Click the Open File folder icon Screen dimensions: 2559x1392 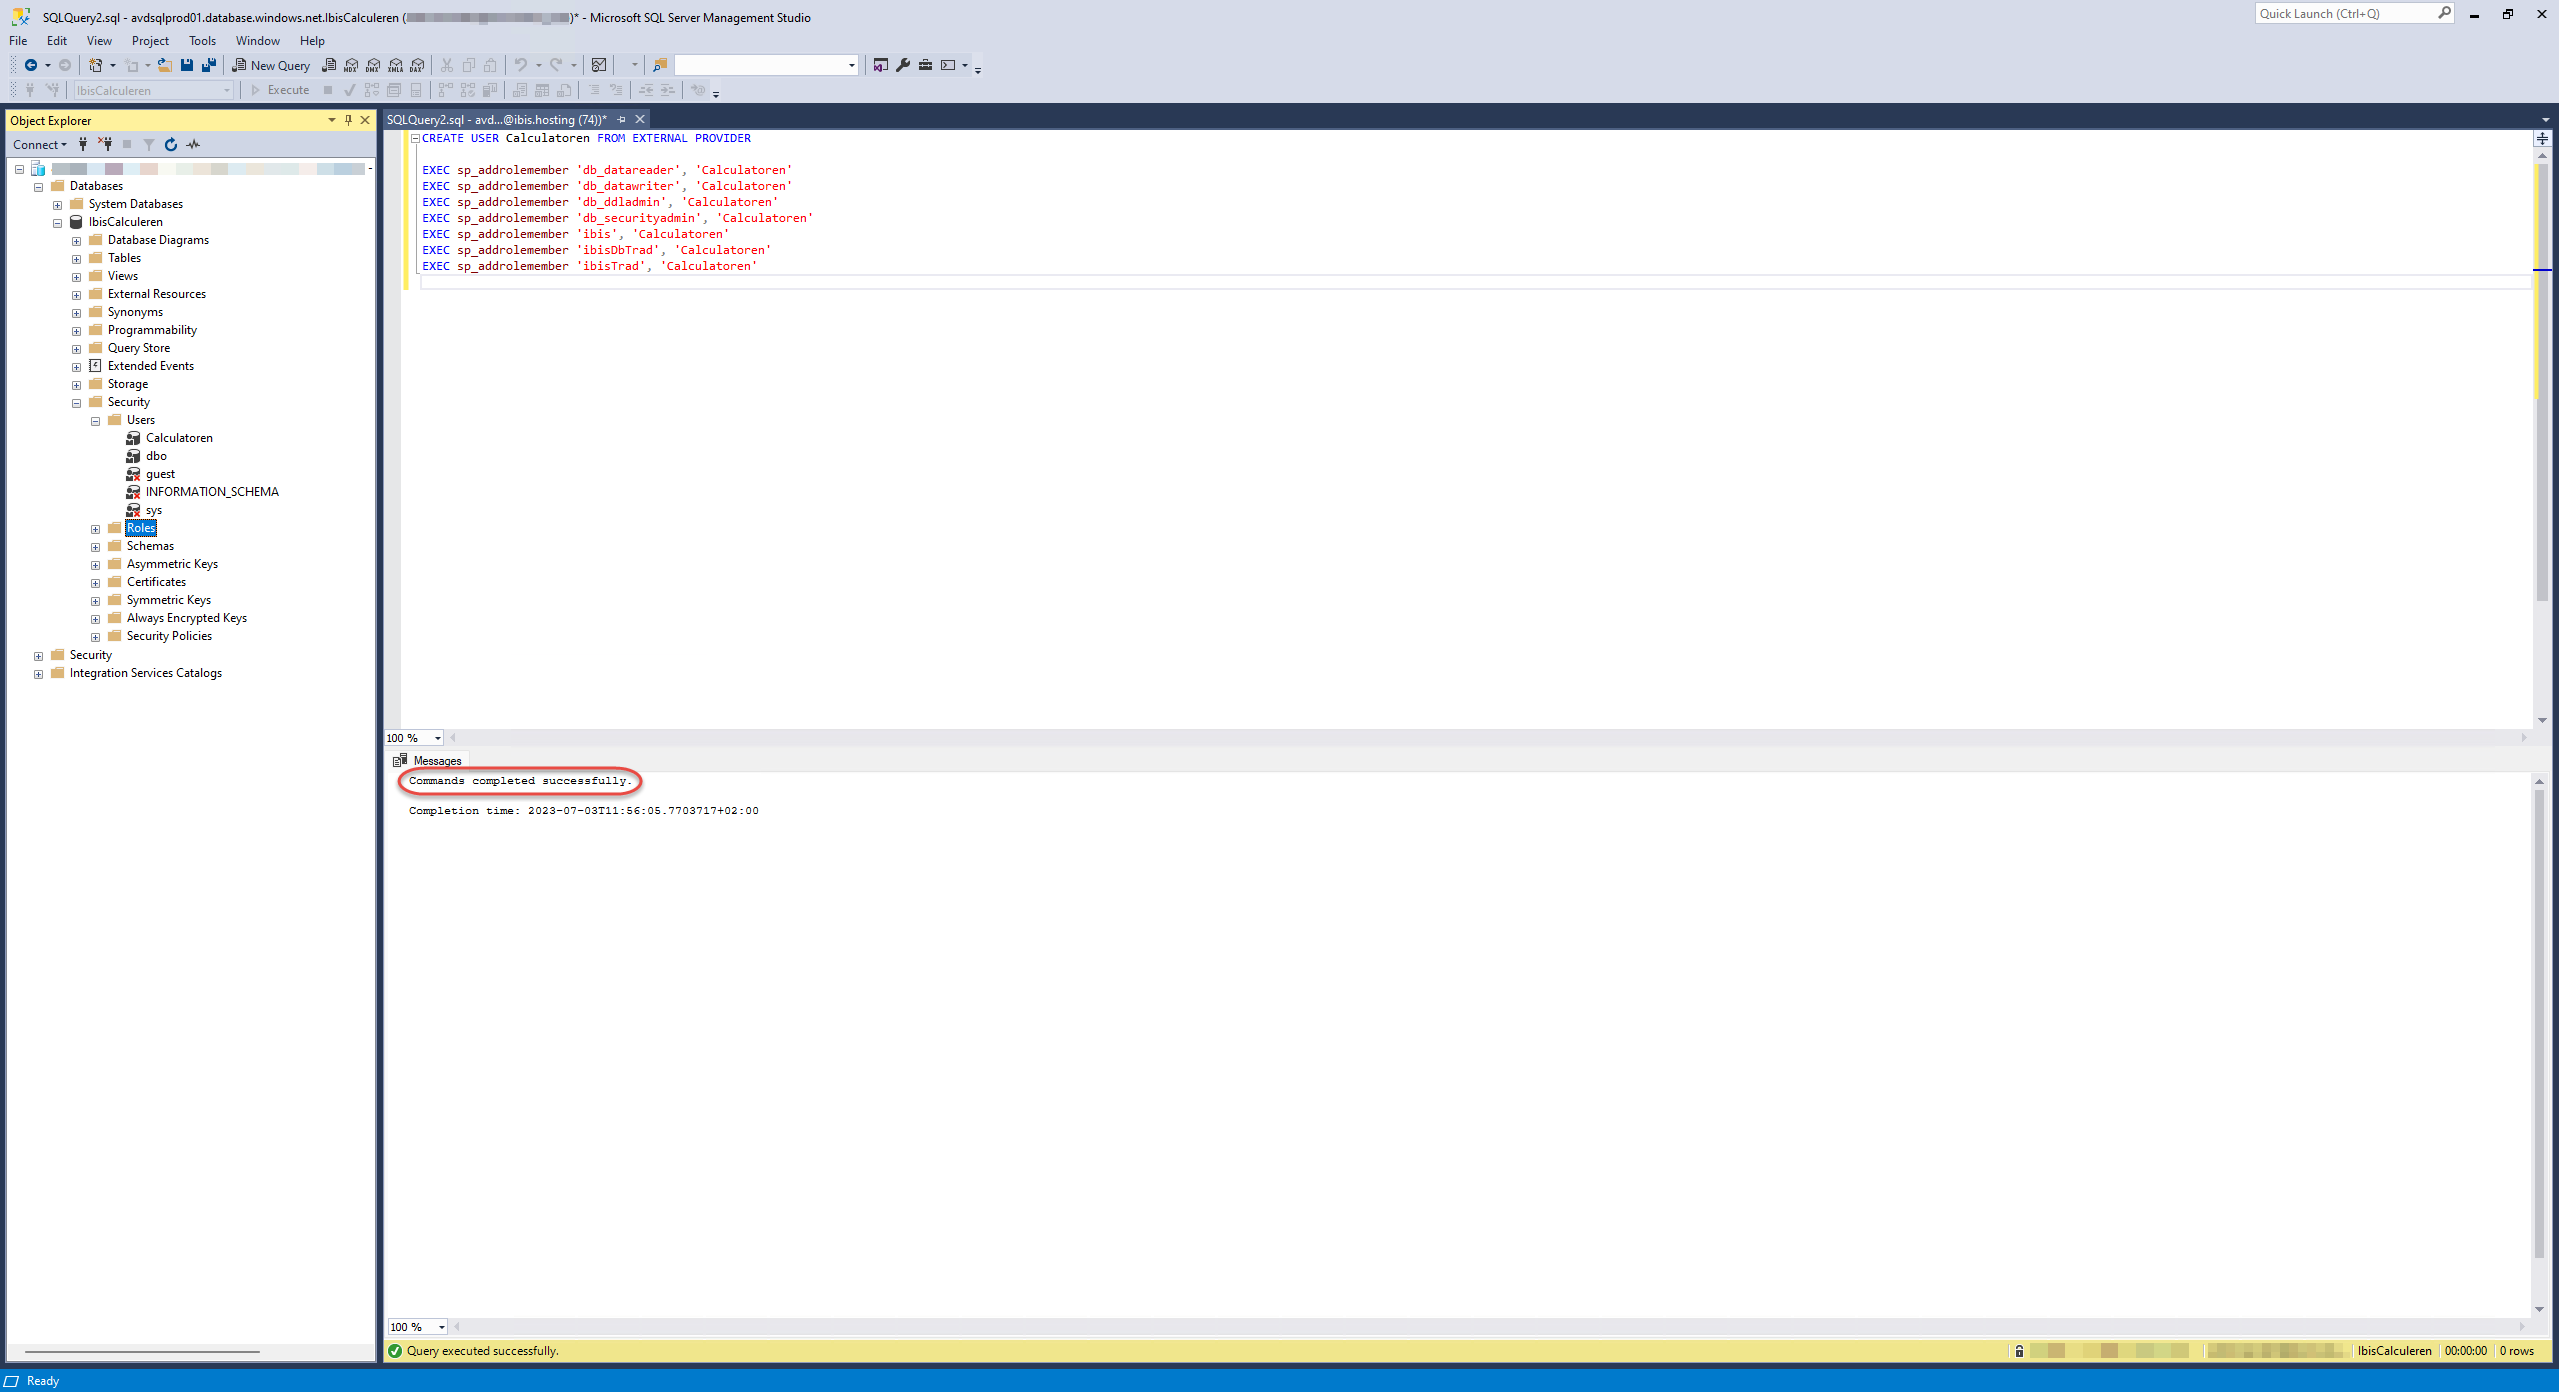(x=164, y=65)
